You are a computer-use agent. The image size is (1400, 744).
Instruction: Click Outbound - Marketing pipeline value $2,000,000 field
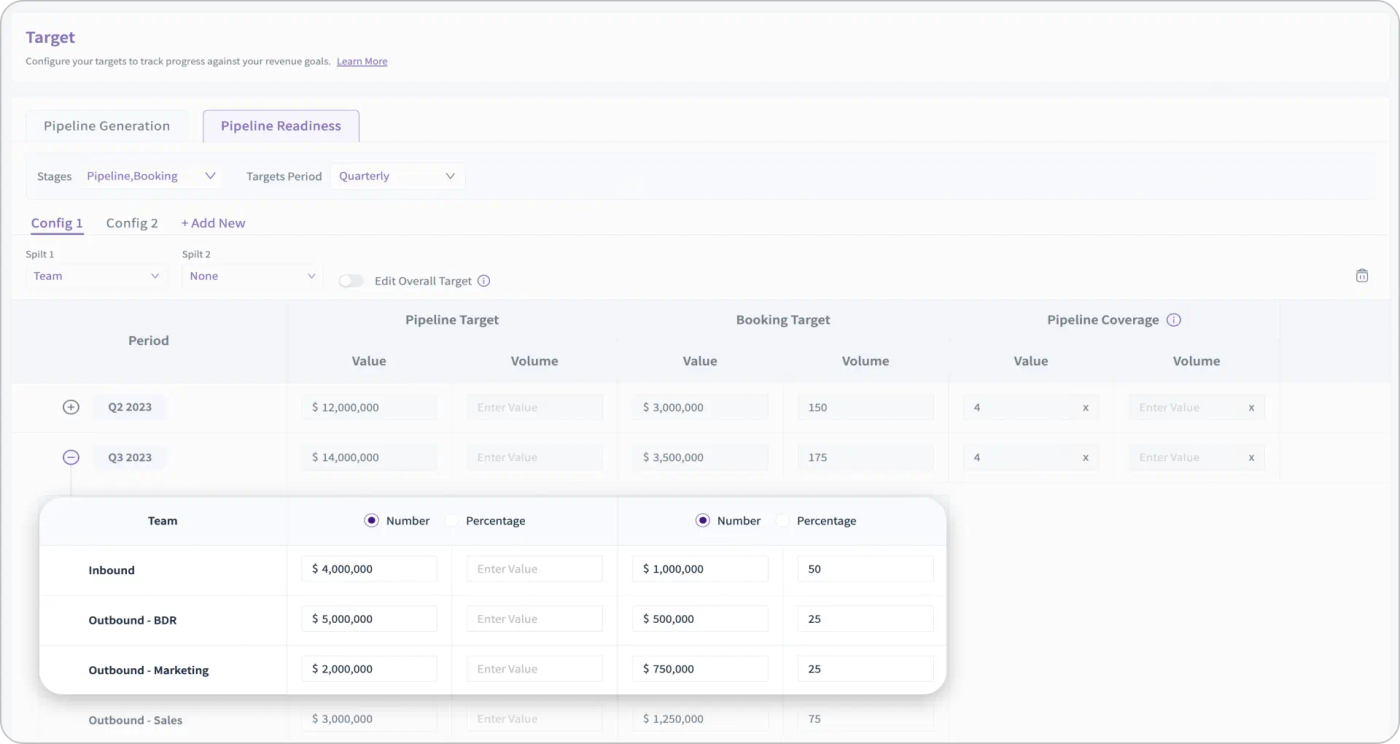click(x=369, y=669)
